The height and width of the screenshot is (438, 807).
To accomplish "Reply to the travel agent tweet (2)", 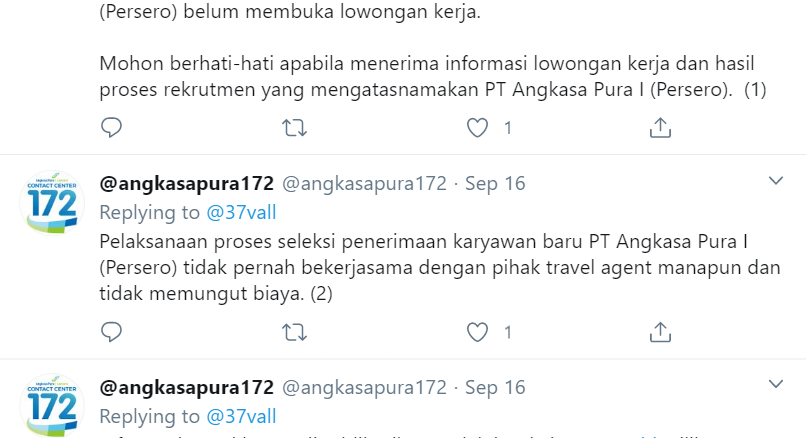I will pyautogui.click(x=111, y=332).
